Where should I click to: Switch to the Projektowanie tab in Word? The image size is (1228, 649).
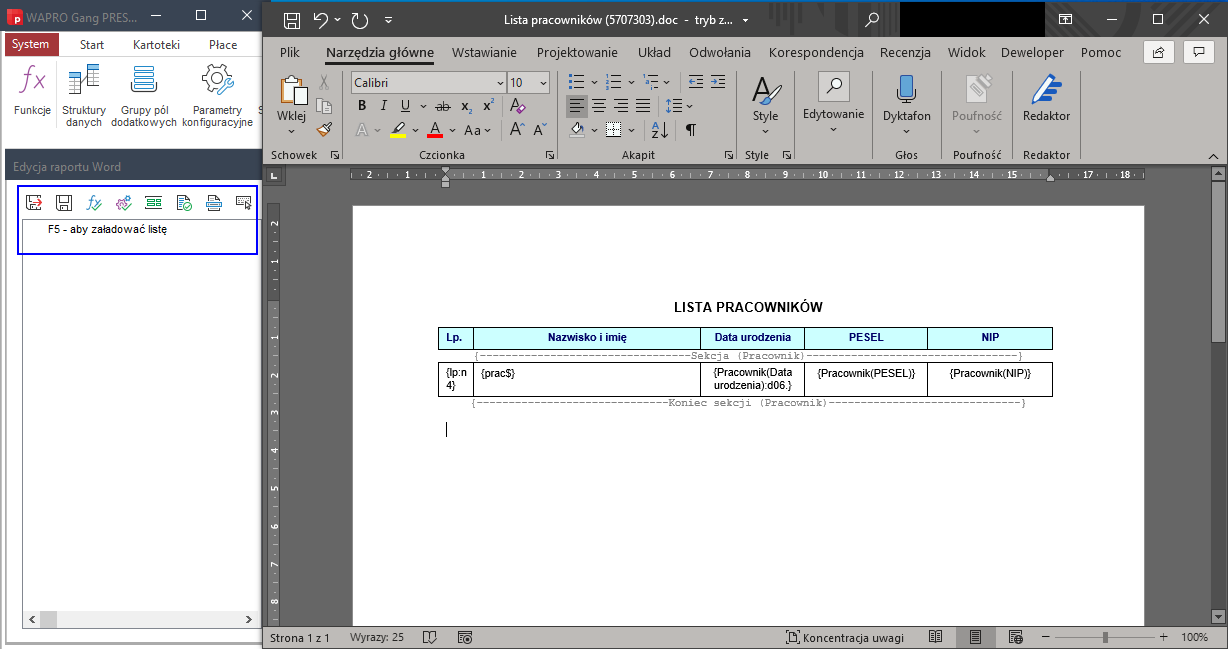[577, 52]
